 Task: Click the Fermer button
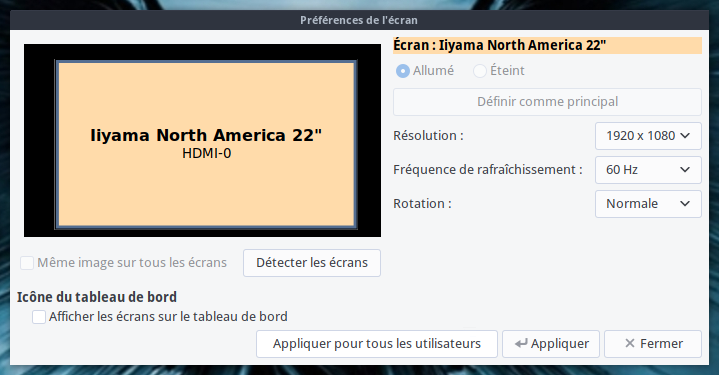point(653,344)
